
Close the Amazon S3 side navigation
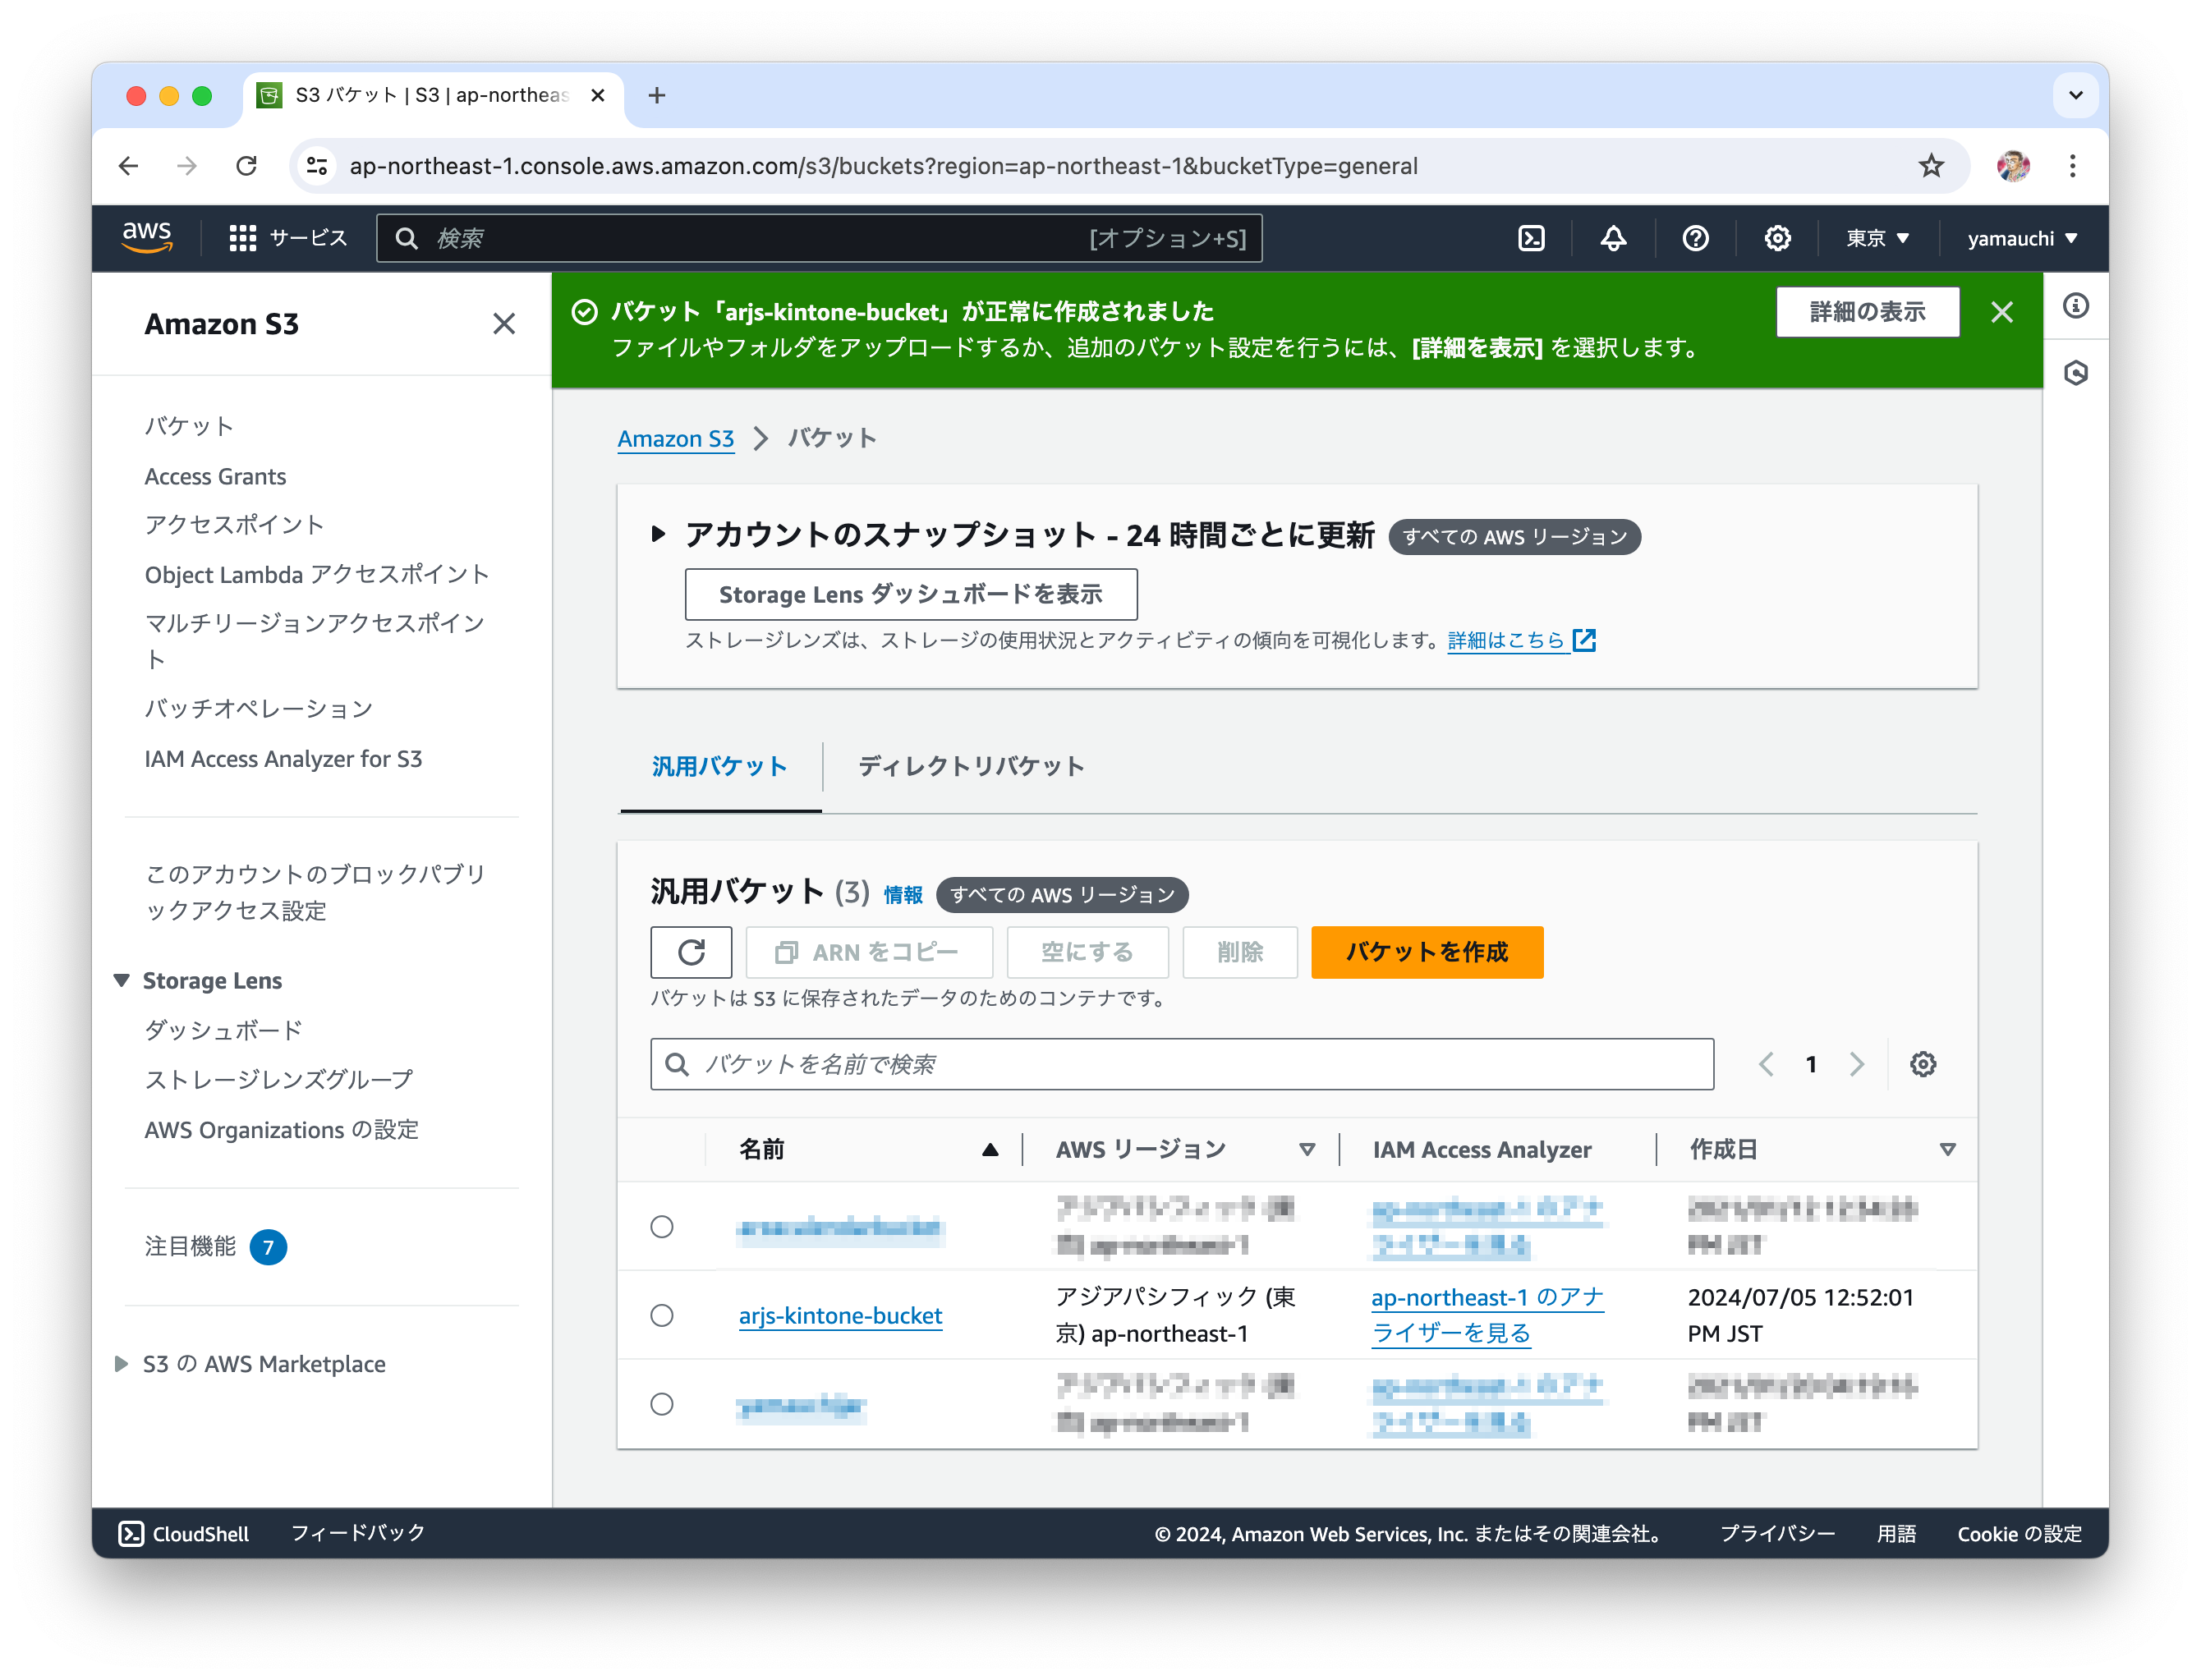(x=504, y=324)
